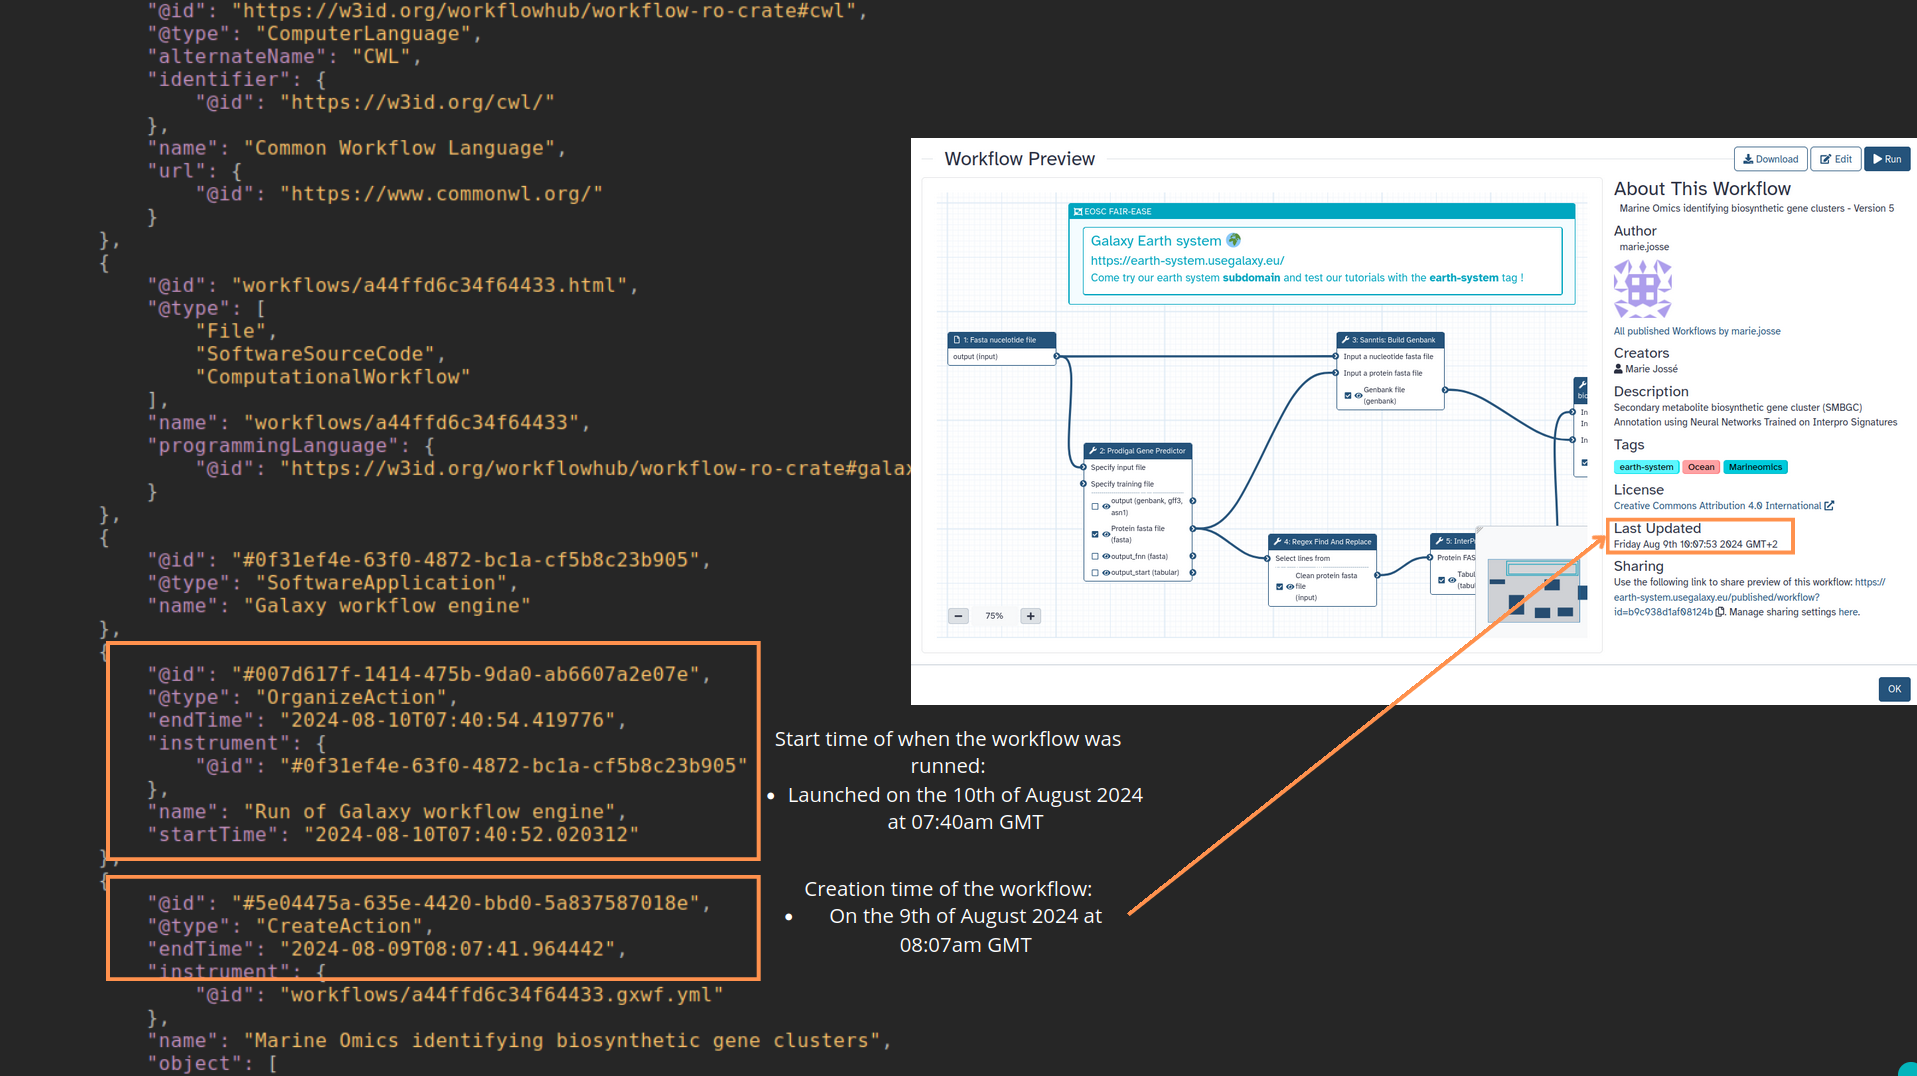Toggle output_fnn (fasta) checkbox
The image size is (1917, 1076).
tap(1095, 556)
